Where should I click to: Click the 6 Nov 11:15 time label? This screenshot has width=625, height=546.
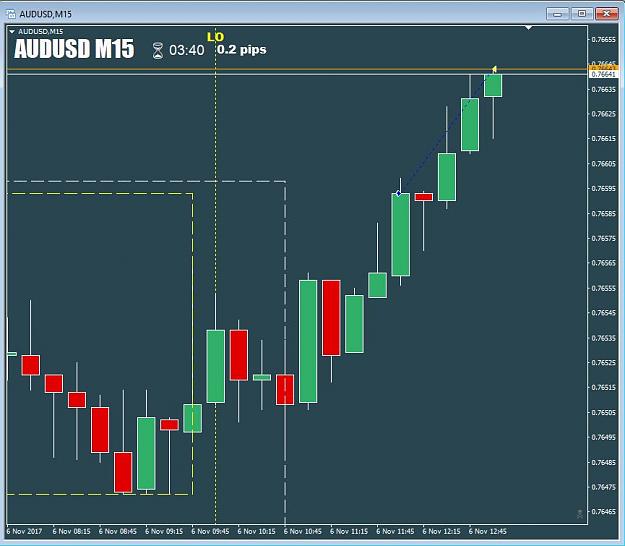[349, 531]
